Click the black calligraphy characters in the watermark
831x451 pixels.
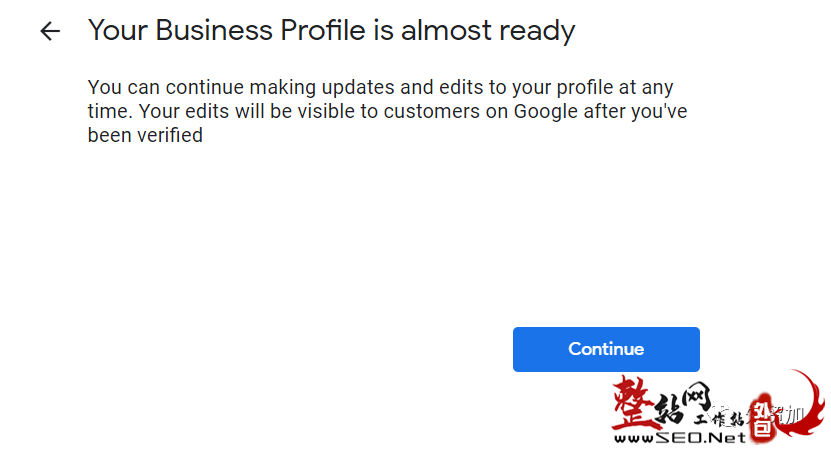pyautogui.click(x=684, y=403)
